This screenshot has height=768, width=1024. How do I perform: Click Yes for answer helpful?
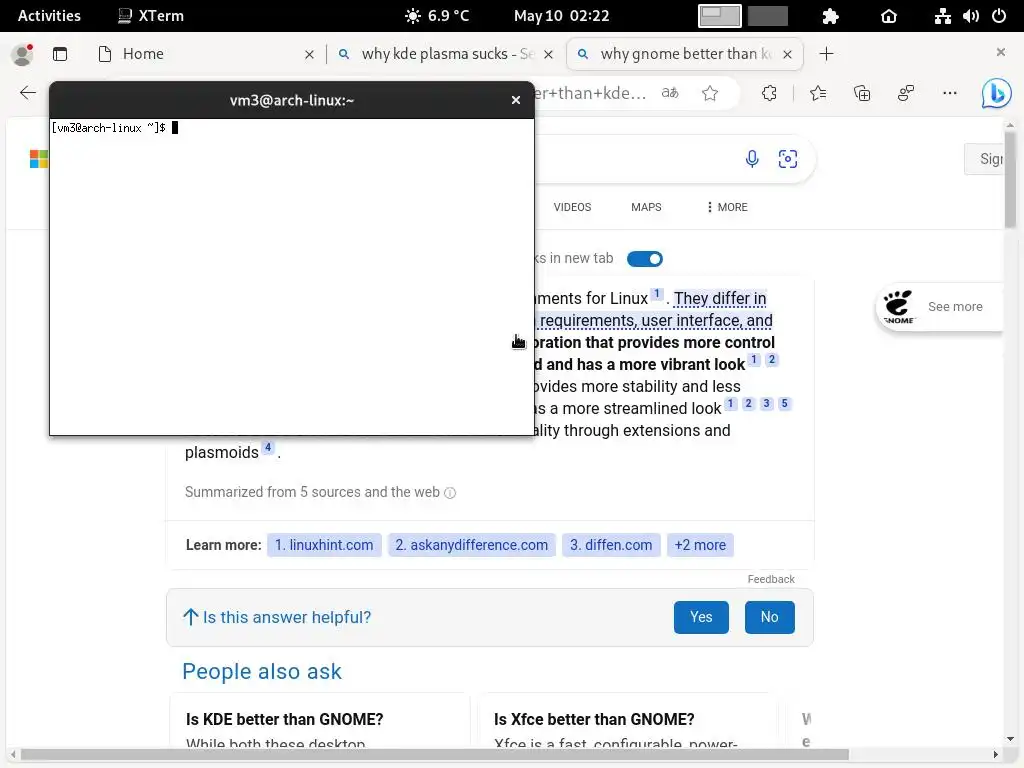[701, 617]
